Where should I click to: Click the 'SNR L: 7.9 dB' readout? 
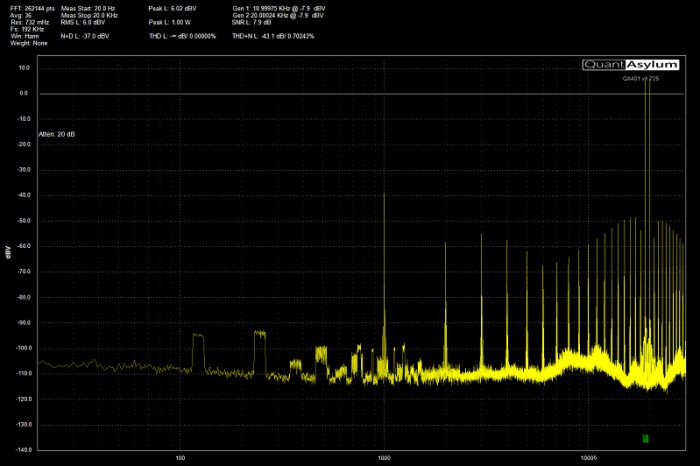coord(251,22)
